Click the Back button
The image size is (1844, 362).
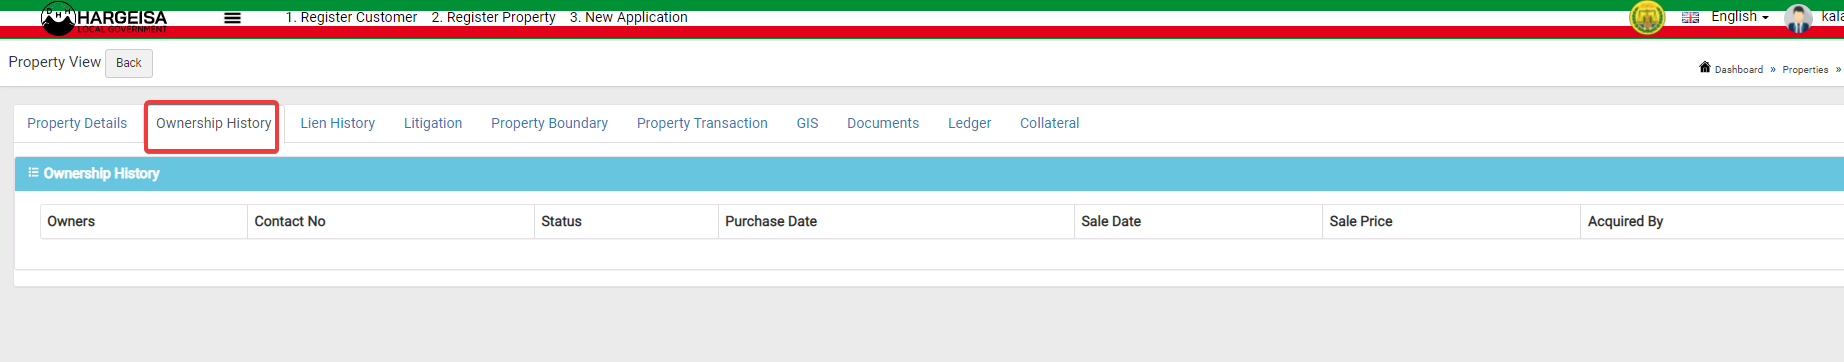pyautogui.click(x=129, y=63)
